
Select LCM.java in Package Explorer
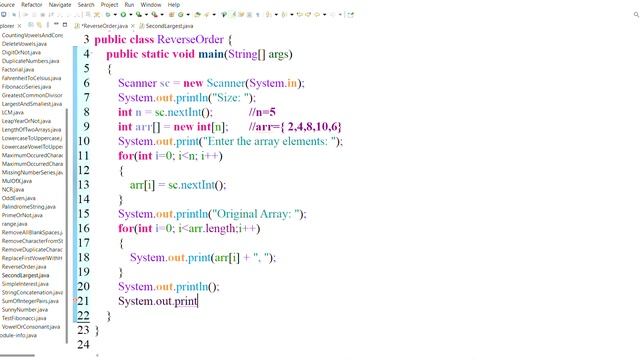click(13, 112)
